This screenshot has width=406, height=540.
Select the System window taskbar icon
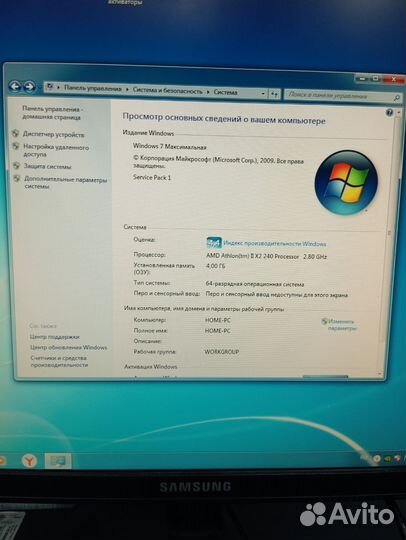coord(58,461)
